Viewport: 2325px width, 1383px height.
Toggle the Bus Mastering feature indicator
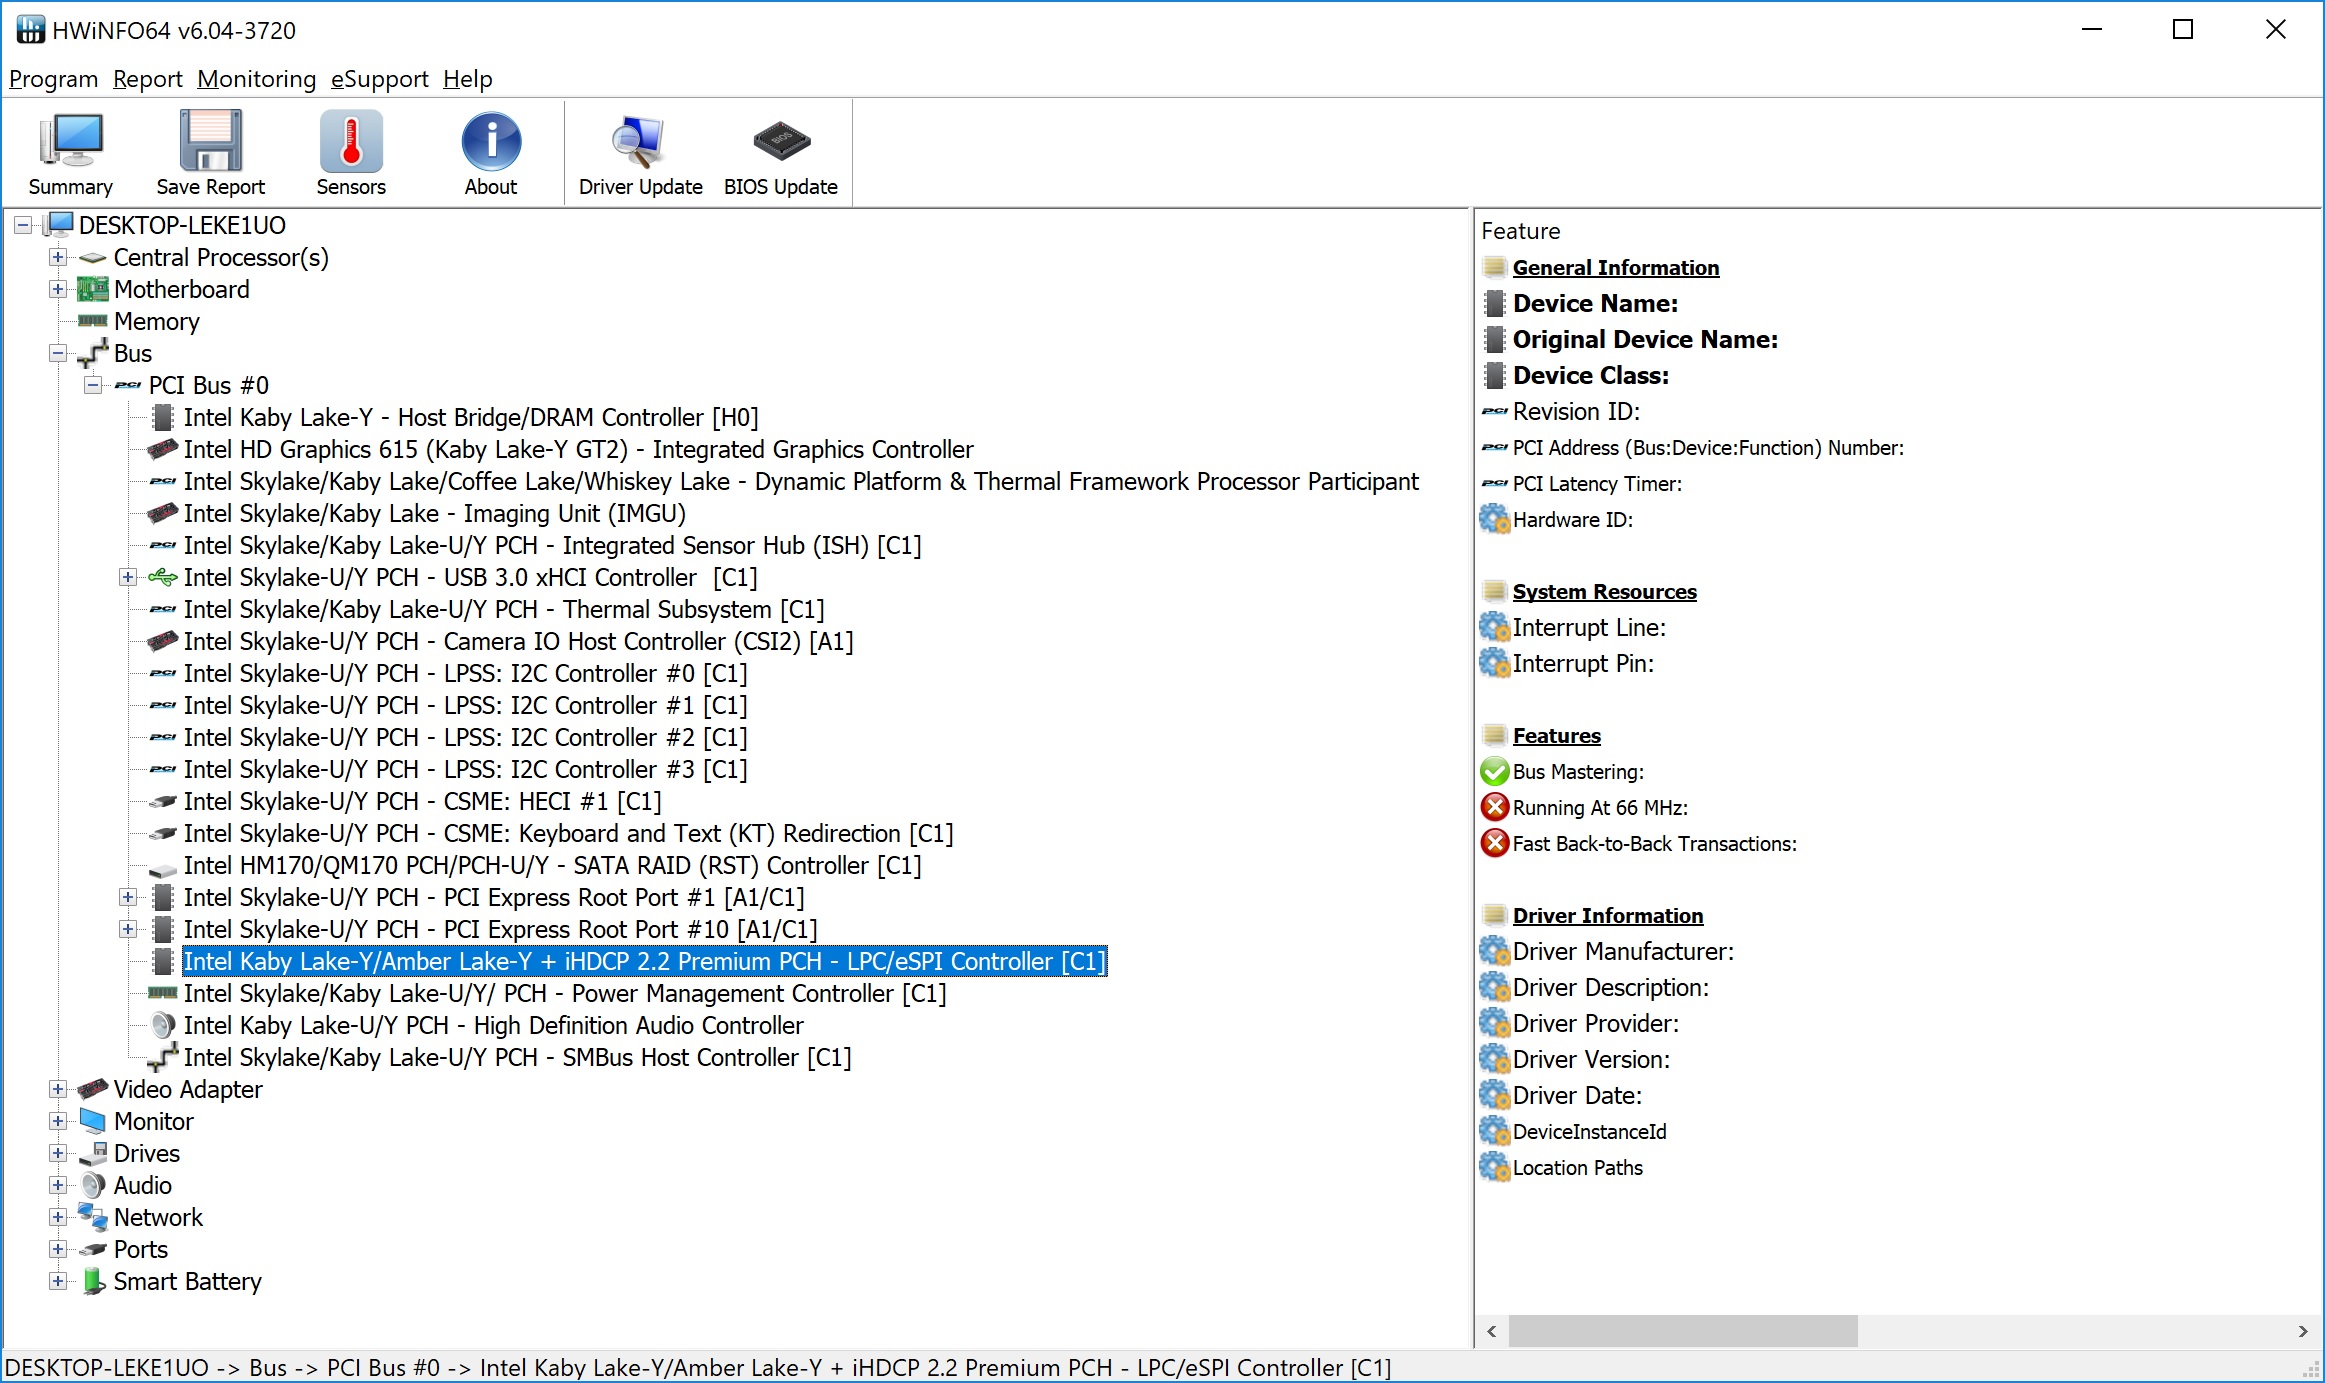pos(1493,772)
